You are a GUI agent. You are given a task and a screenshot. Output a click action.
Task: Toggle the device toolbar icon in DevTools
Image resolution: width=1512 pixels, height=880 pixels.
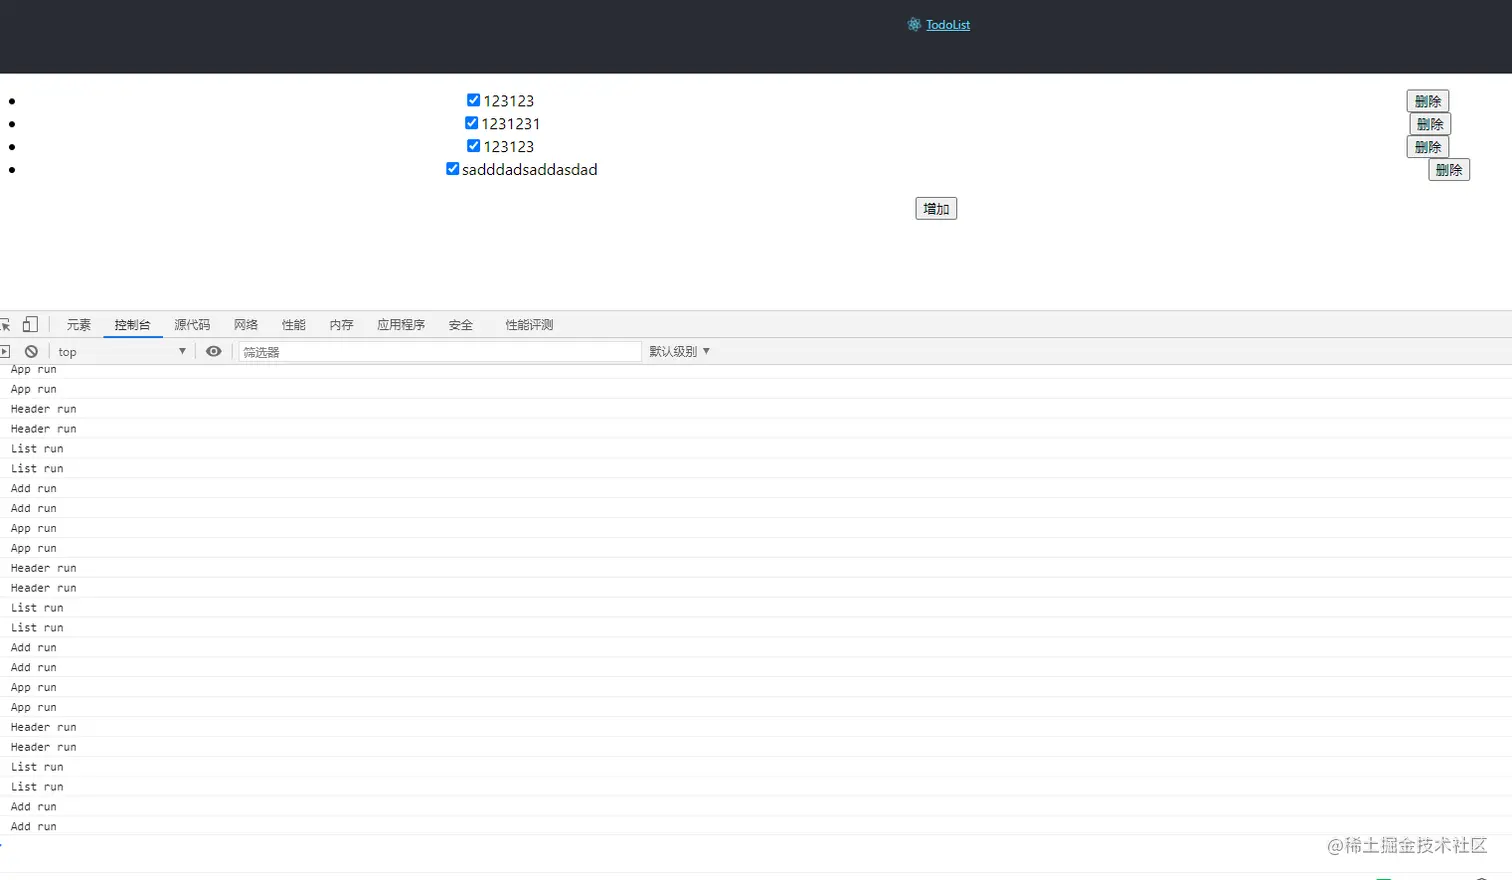[x=30, y=324]
